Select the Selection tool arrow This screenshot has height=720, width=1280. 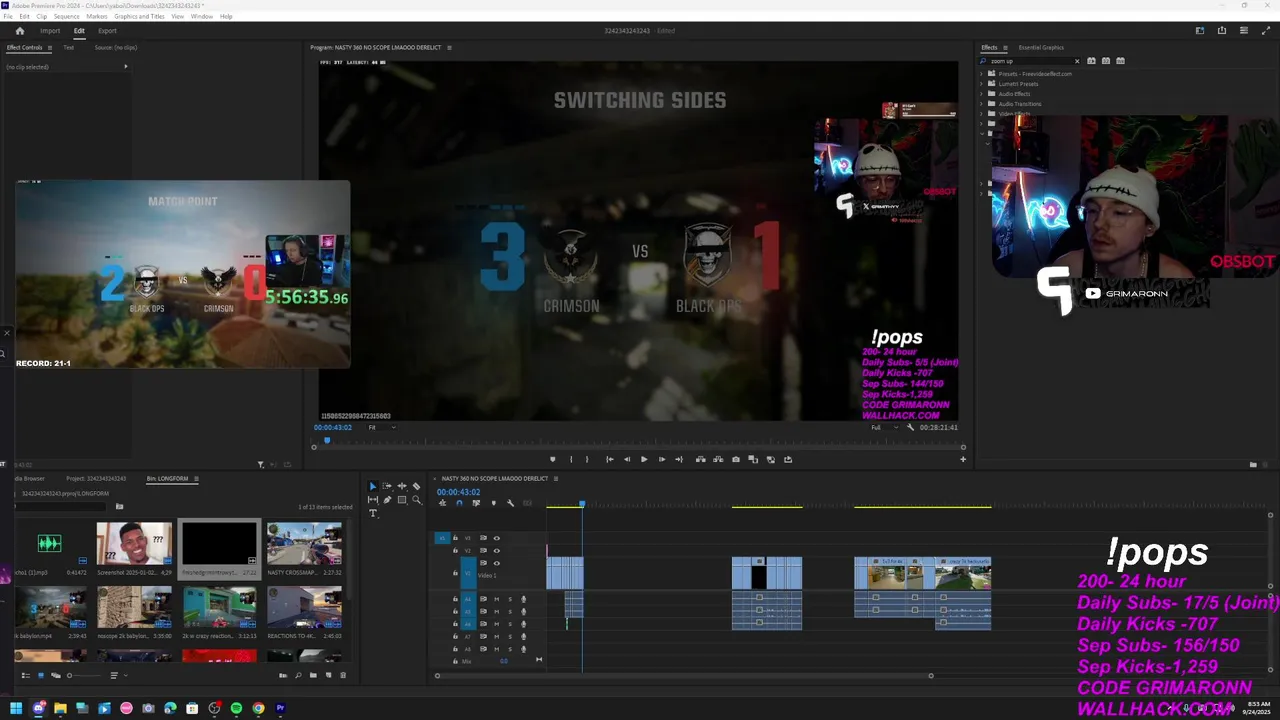click(373, 486)
